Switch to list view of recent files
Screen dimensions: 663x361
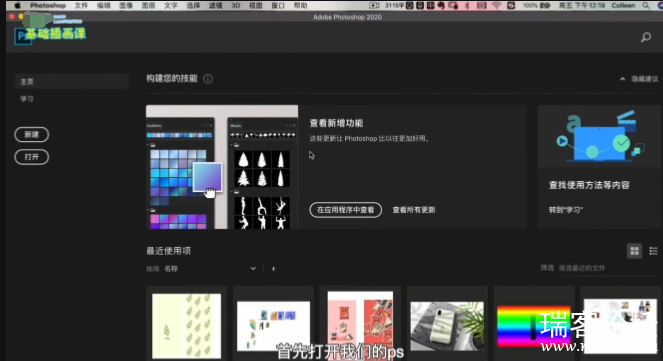[653, 251]
